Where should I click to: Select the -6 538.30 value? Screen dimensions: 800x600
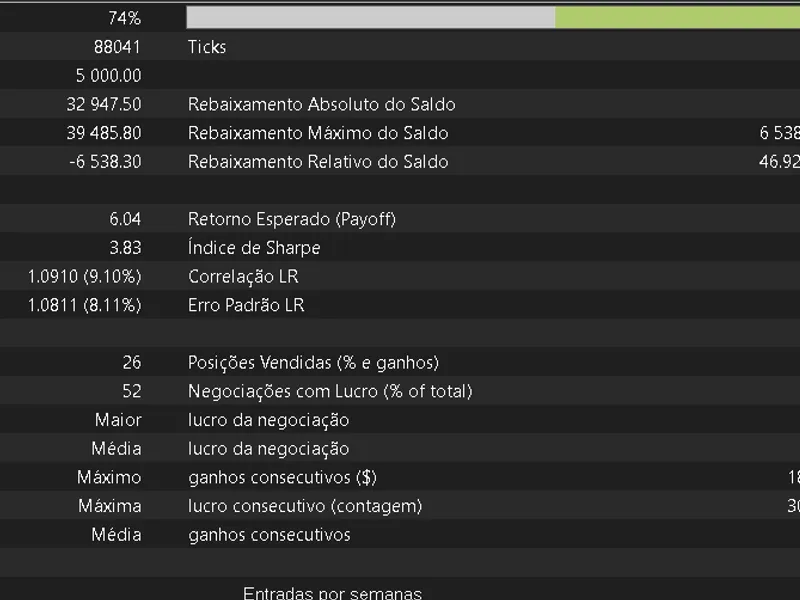pos(105,162)
